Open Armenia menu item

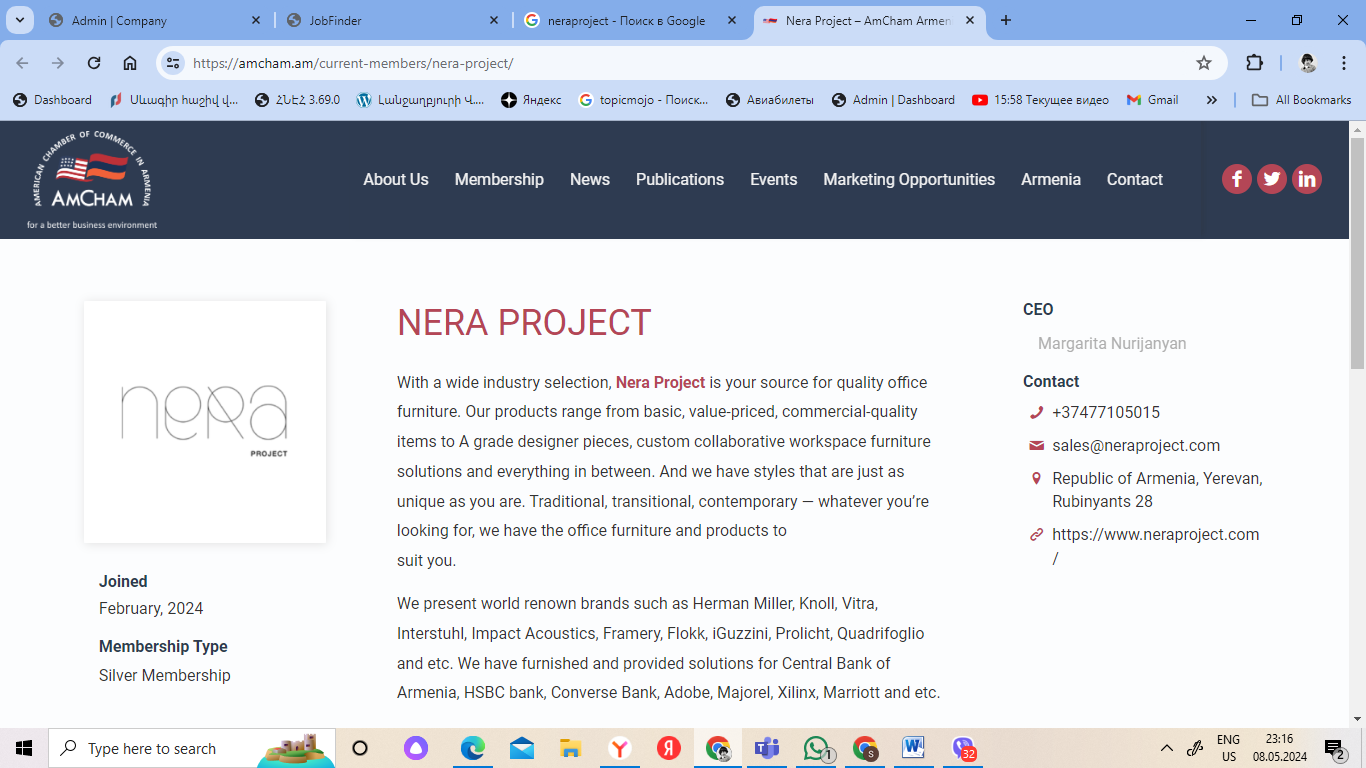point(1051,179)
